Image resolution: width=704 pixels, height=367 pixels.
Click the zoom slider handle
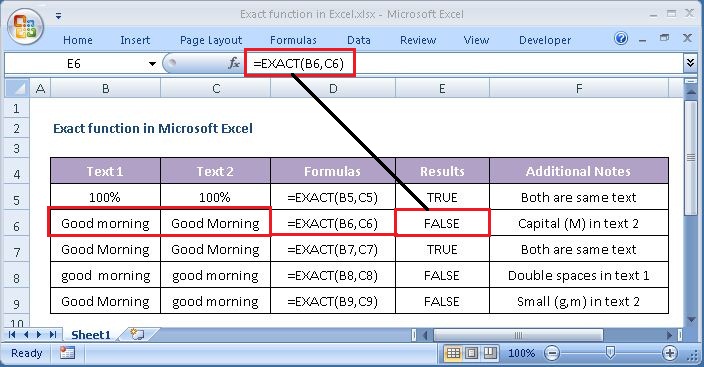(x=610, y=353)
